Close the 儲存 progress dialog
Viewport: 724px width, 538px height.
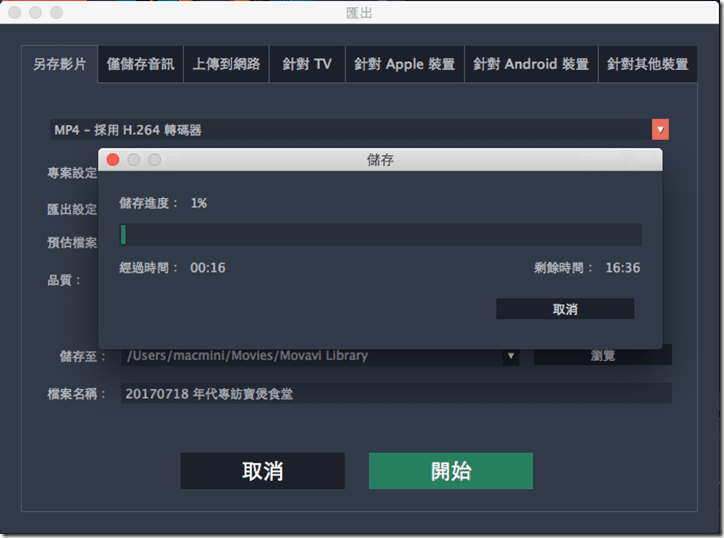(x=113, y=160)
